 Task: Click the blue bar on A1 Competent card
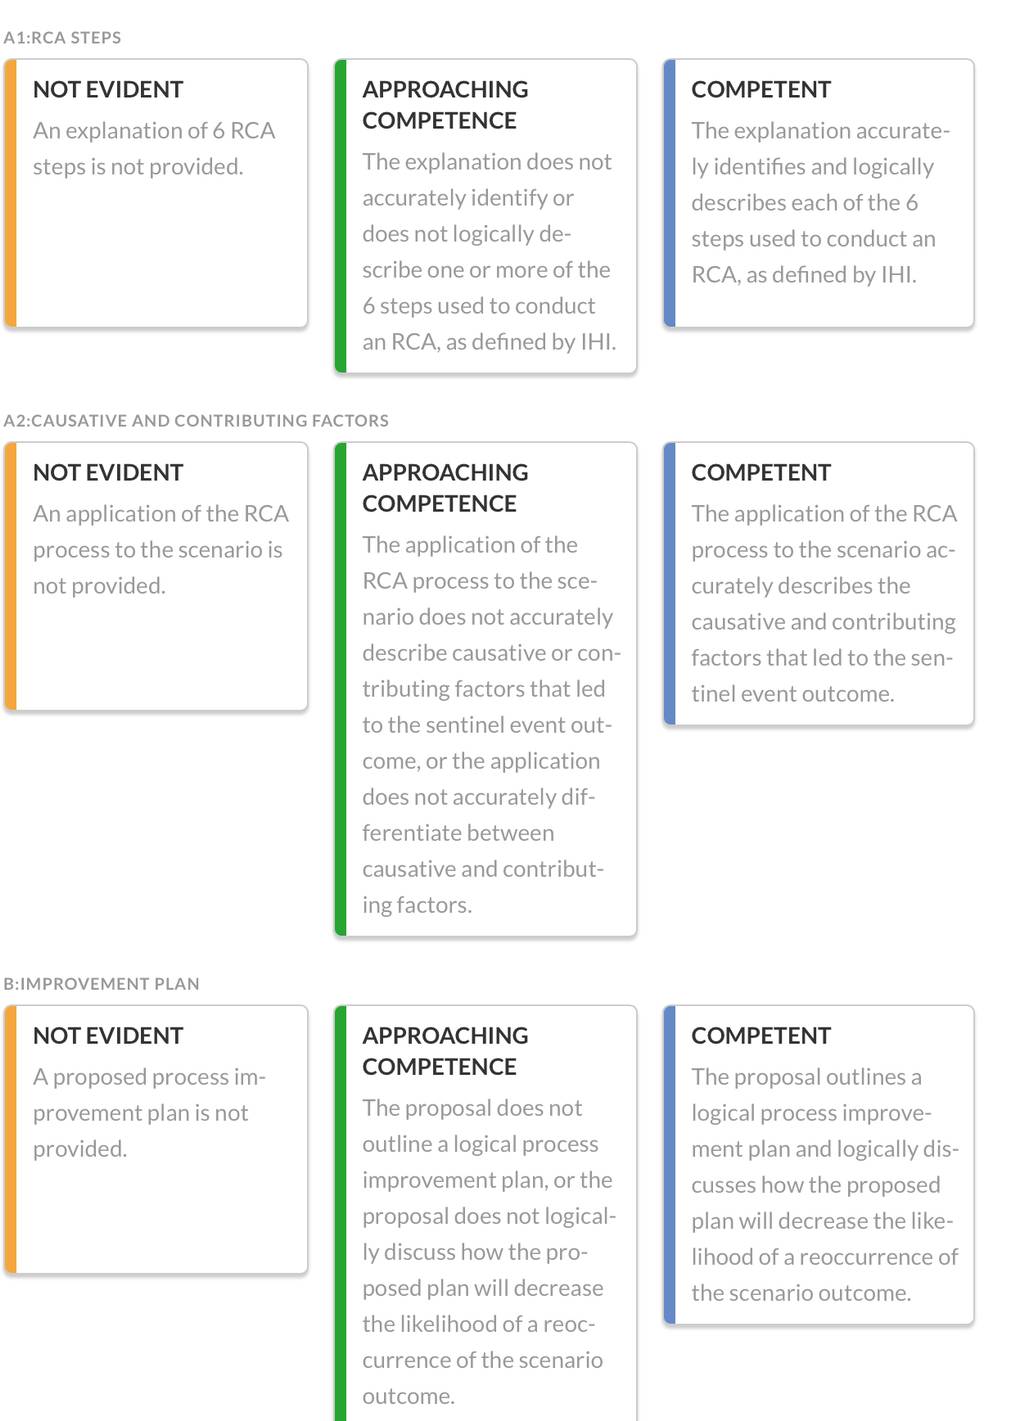click(669, 193)
